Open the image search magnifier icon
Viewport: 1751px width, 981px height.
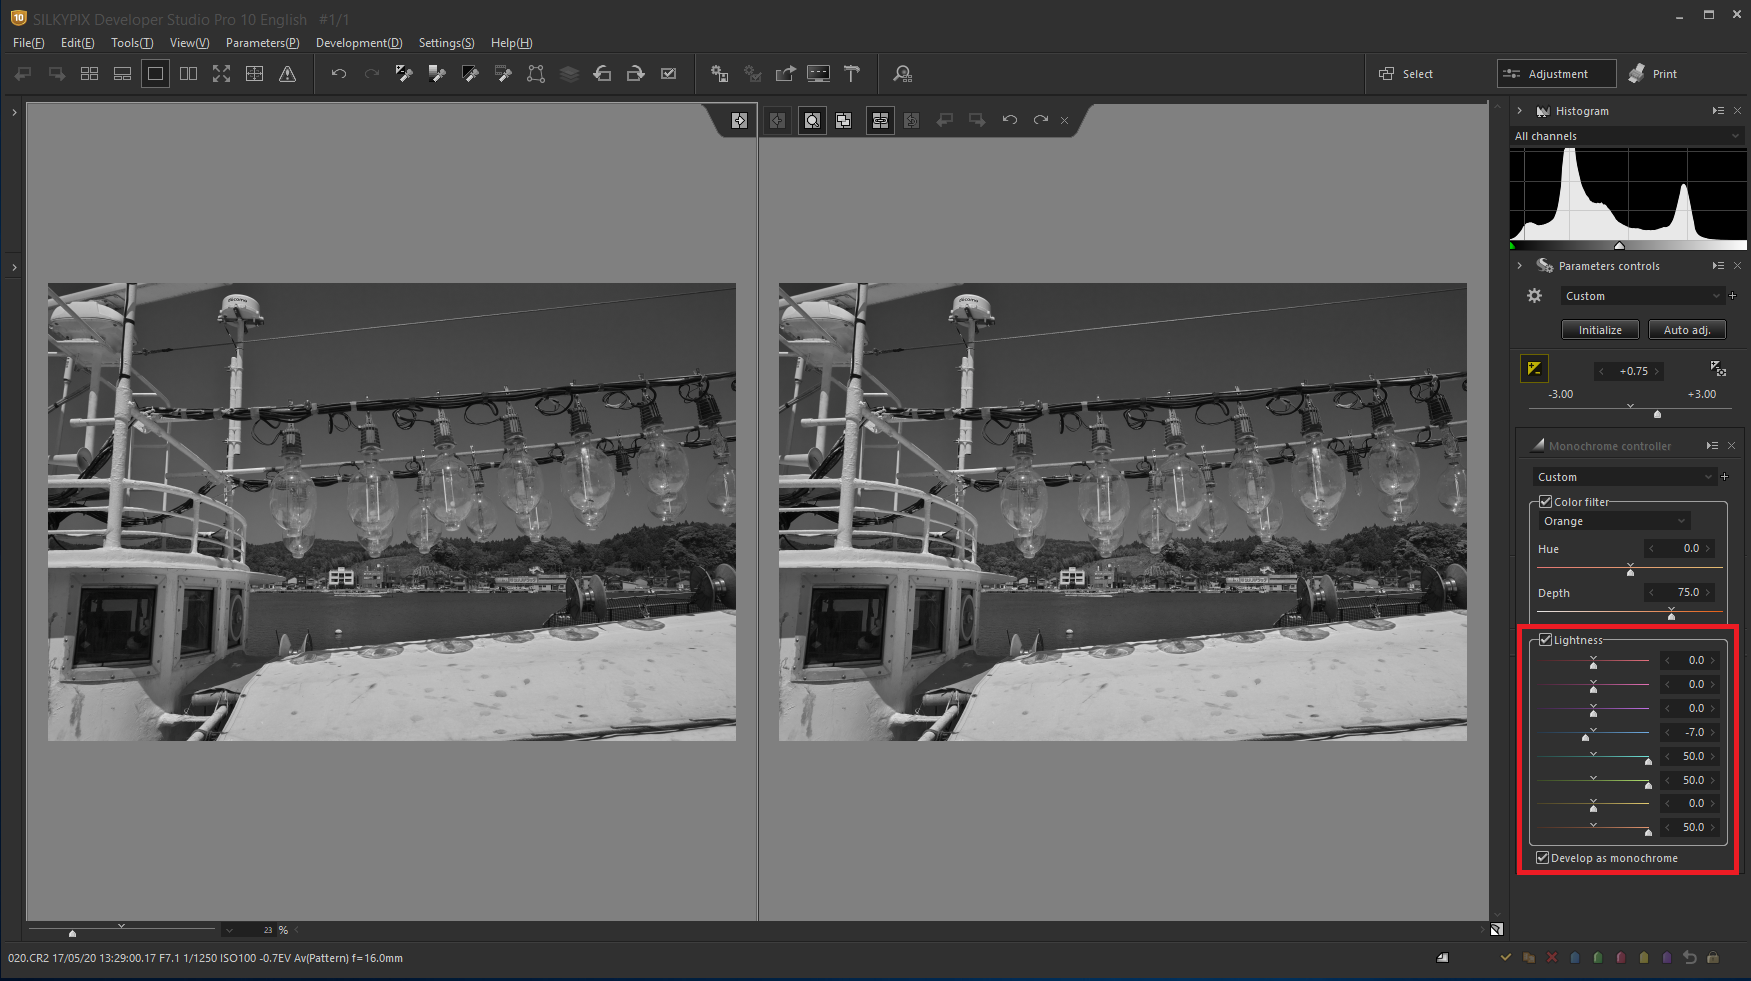pyautogui.click(x=903, y=74)
